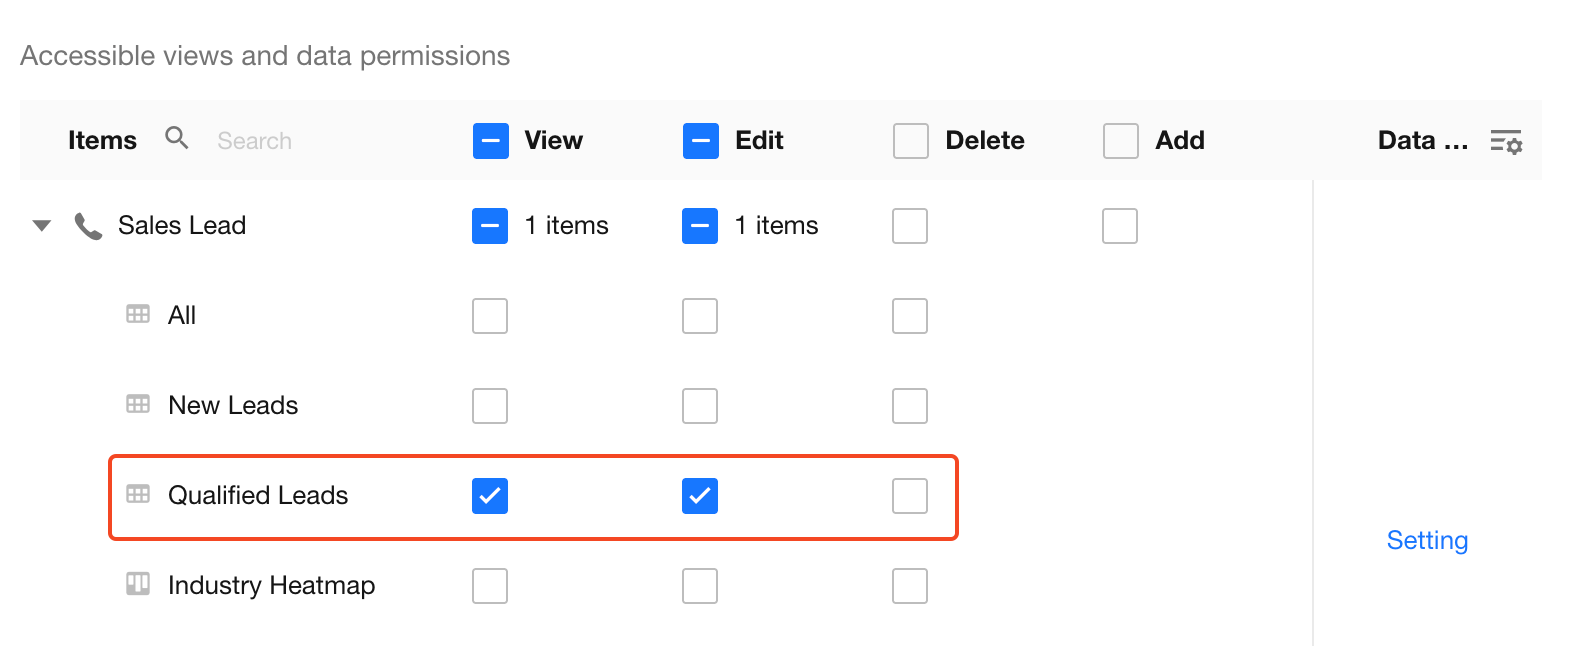Check Add for Sales Lead
Viewport: 1596px width, 646px height.
point(1120,226)
